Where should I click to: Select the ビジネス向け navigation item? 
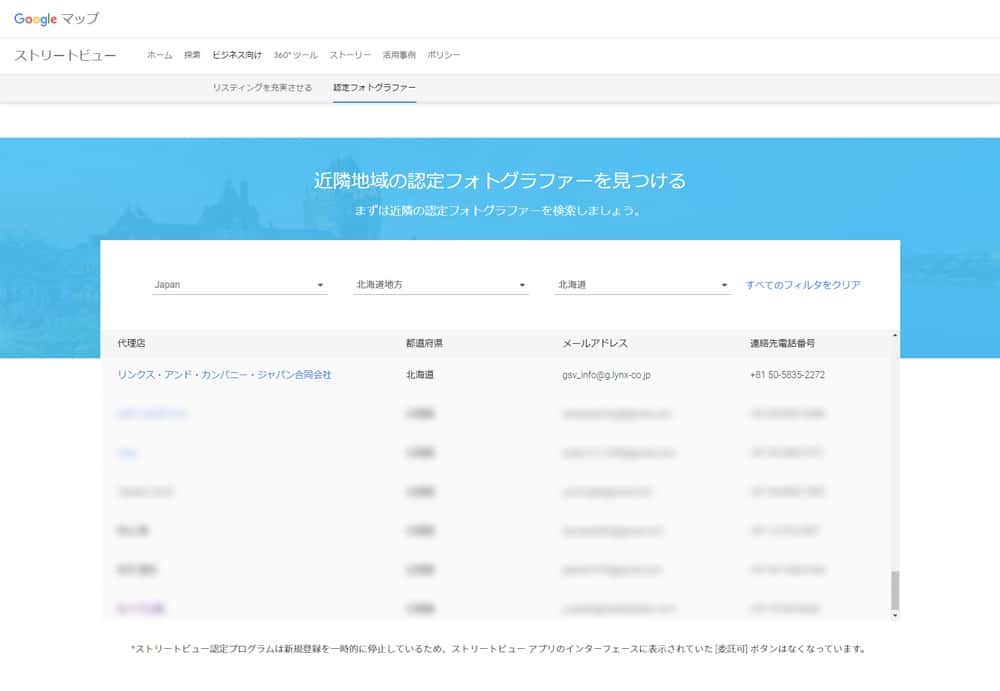237,55
